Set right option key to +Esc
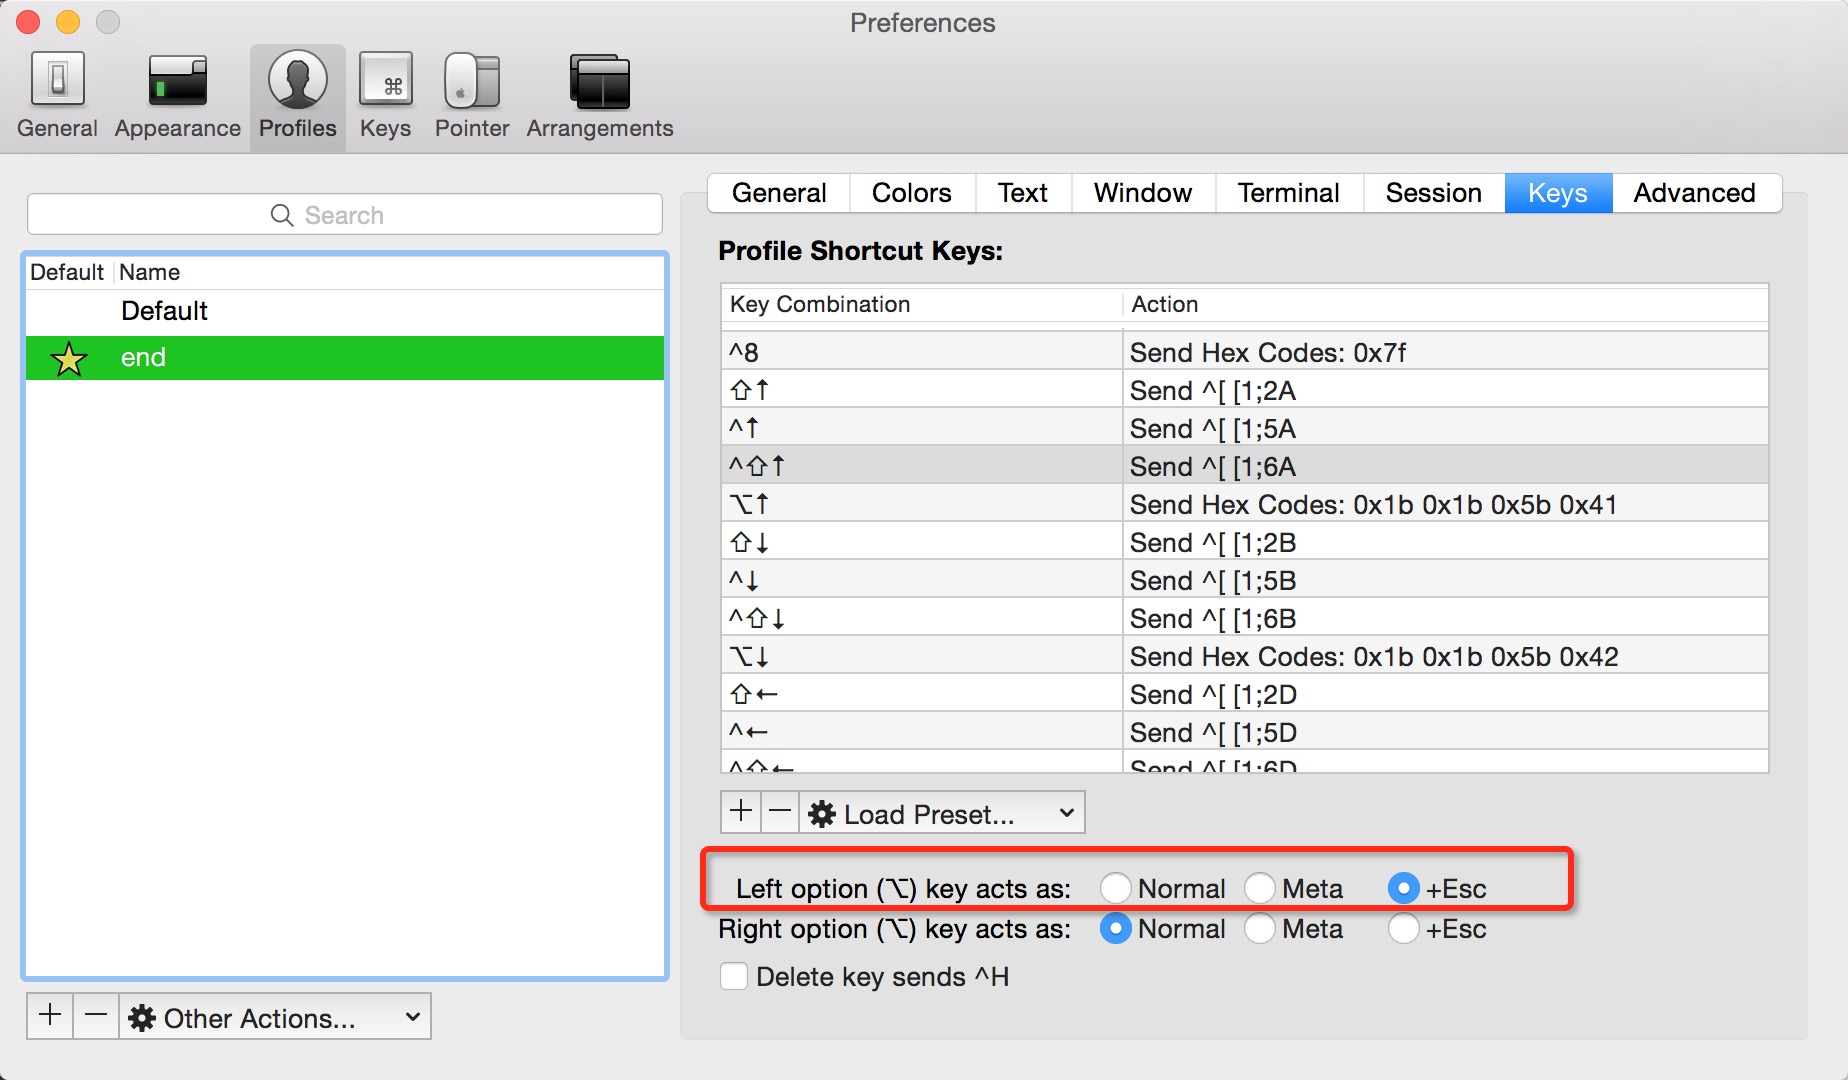The width and height of the screenshot is (1848, 1080). coord(1403,929)
